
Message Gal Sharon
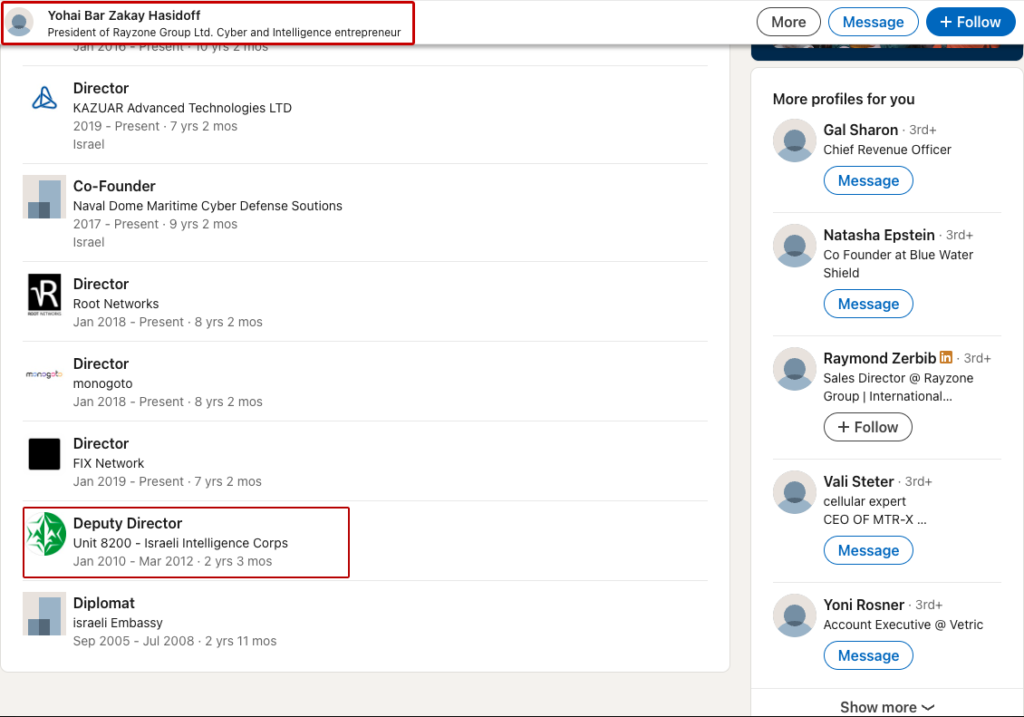click(868, 181)
